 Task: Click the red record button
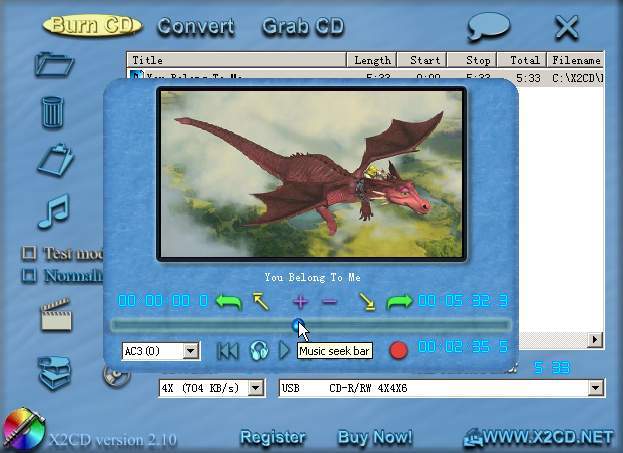pyautogui.click(x=398, y=350)
